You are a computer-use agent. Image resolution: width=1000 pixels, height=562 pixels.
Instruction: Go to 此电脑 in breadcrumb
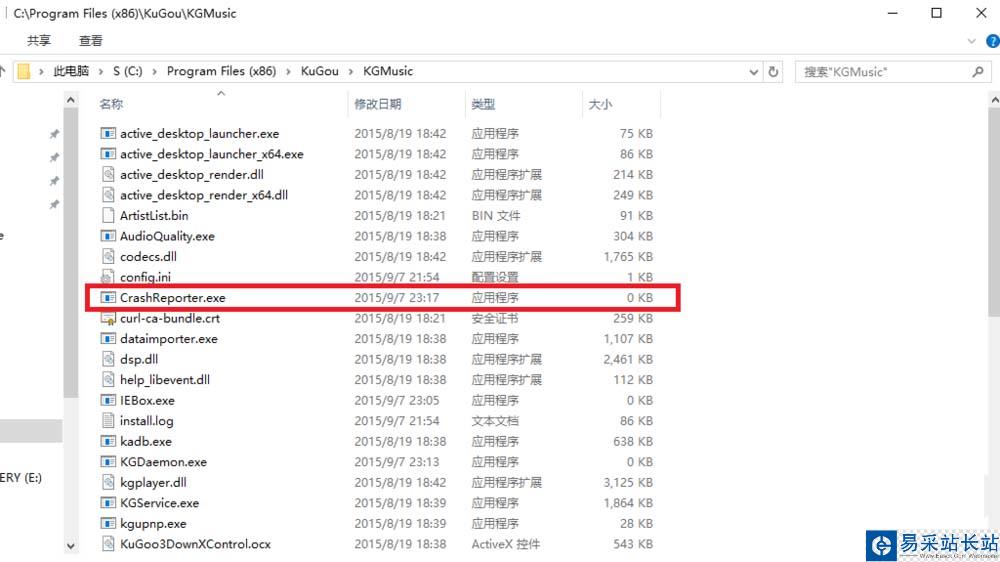(71, 71)
